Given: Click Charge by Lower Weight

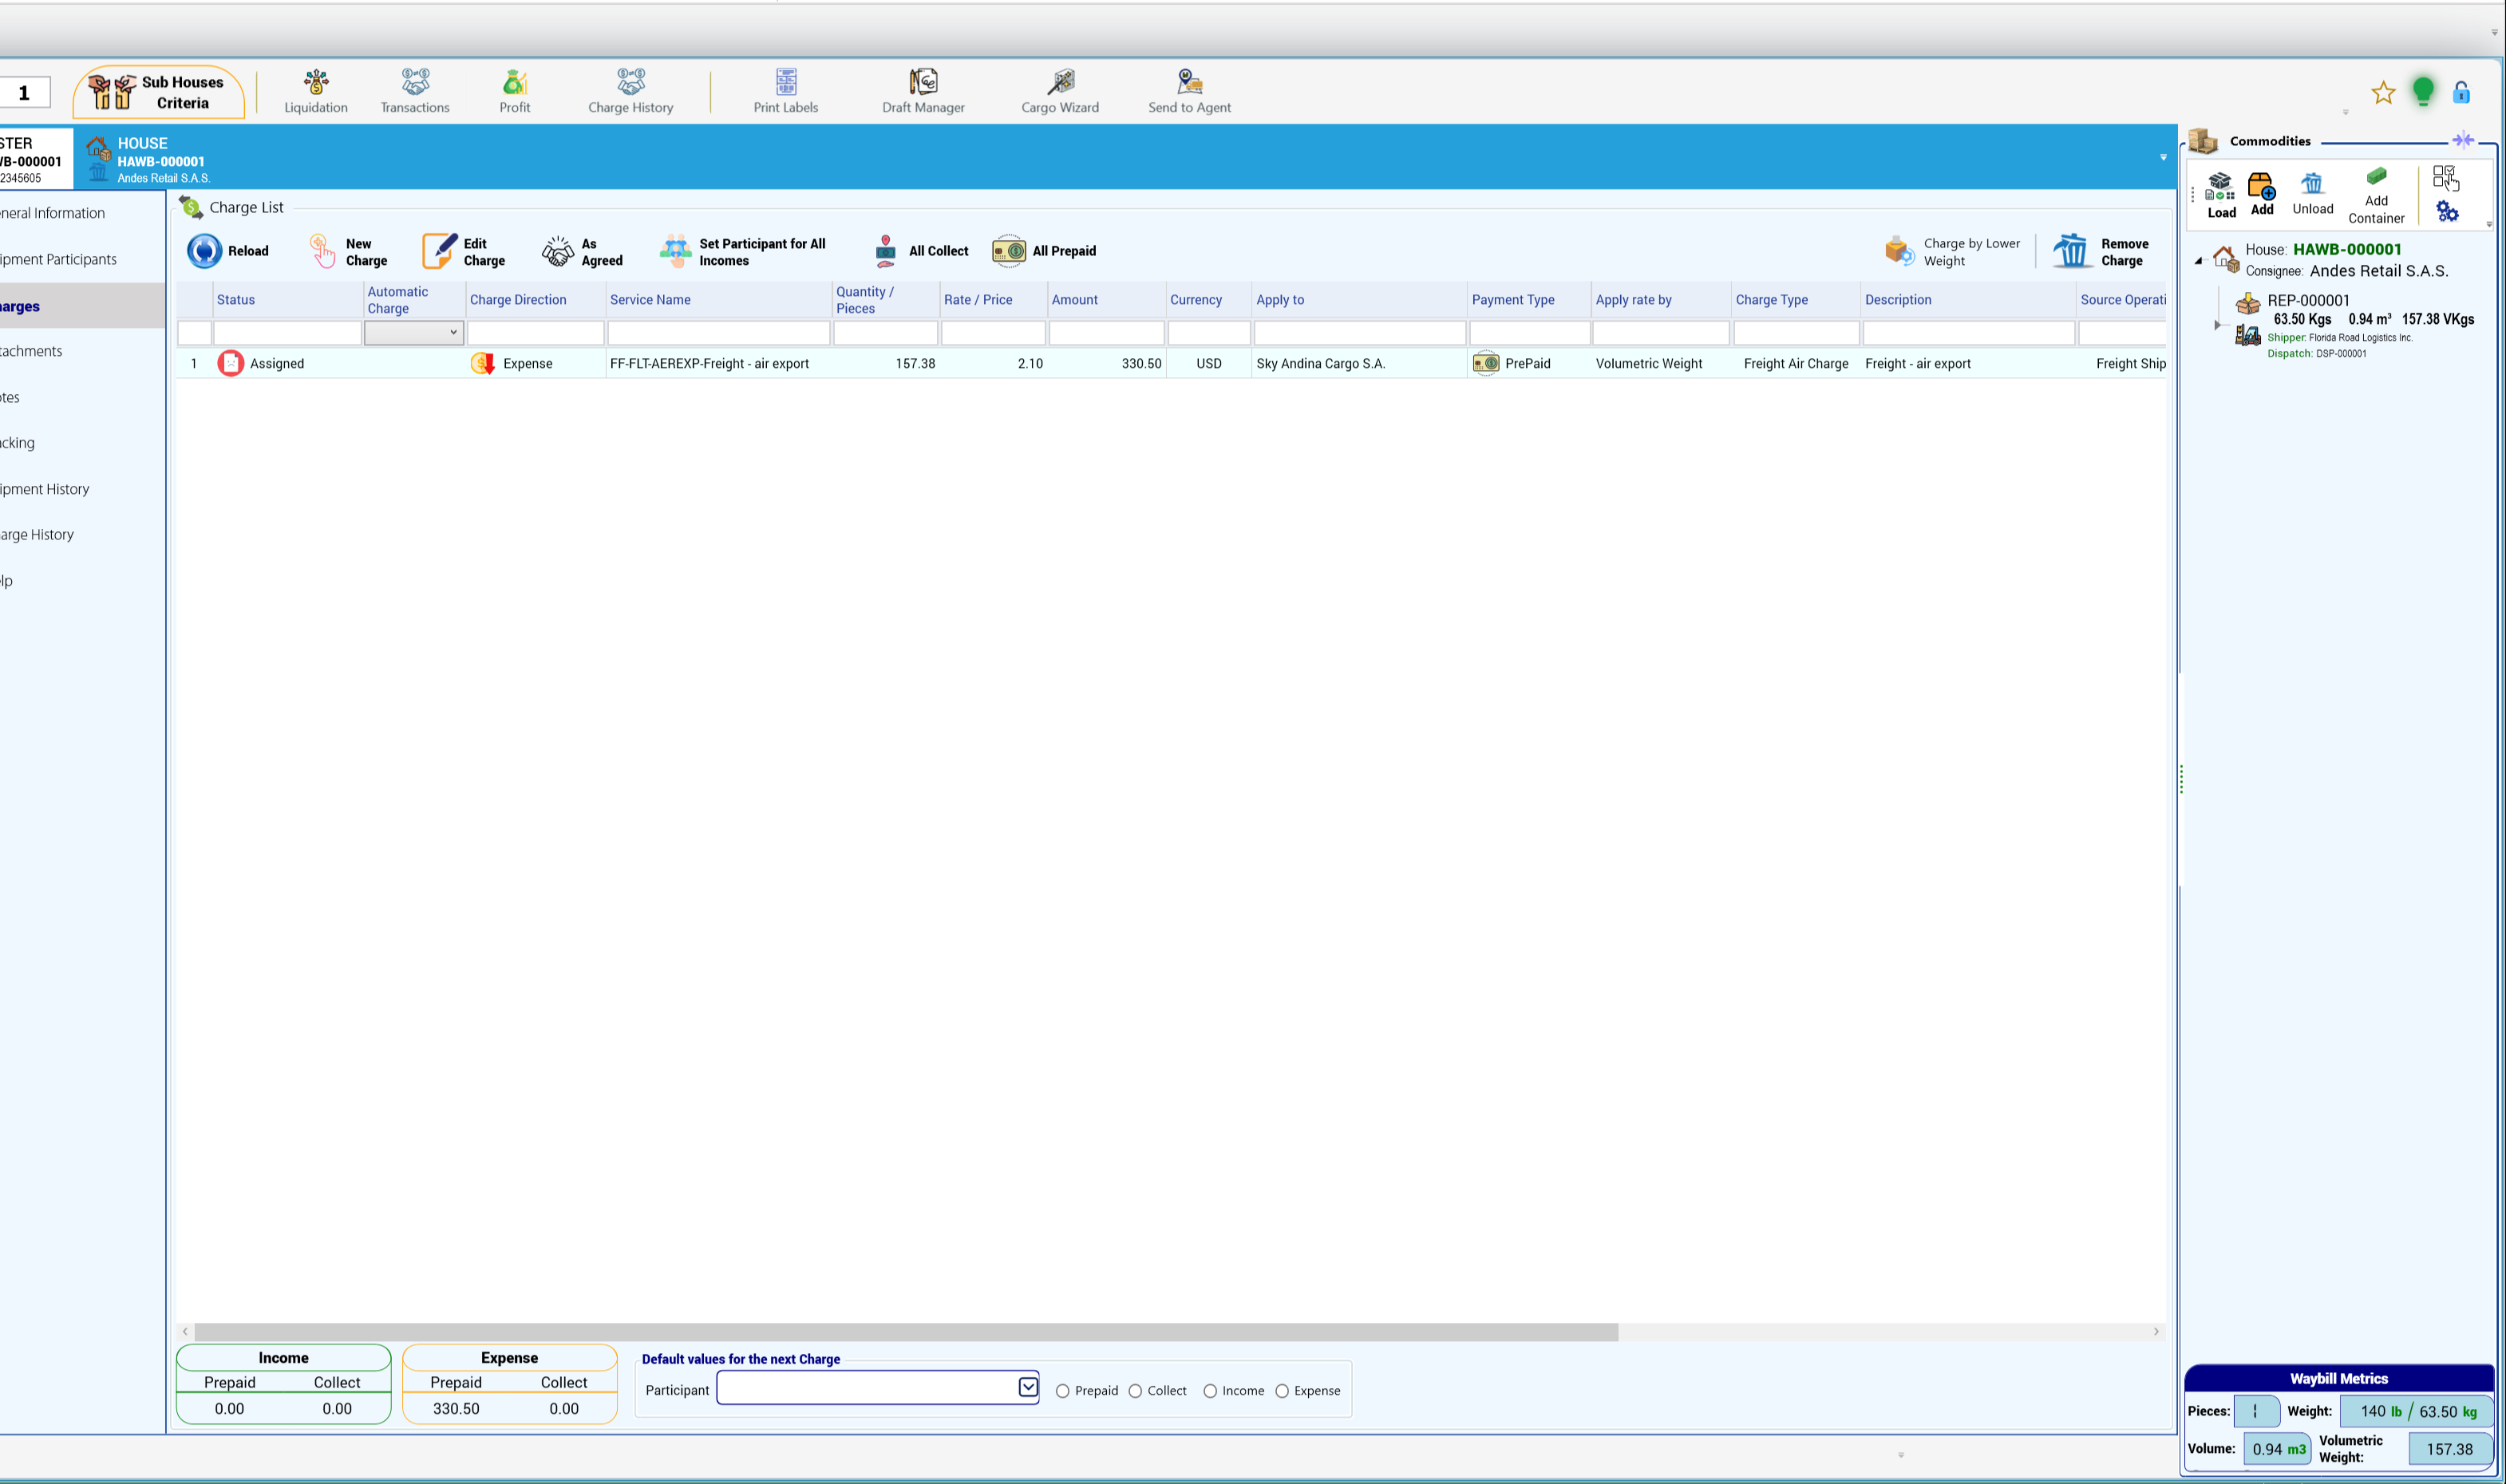Looking at the screenshot, I should pos(1952,251).
